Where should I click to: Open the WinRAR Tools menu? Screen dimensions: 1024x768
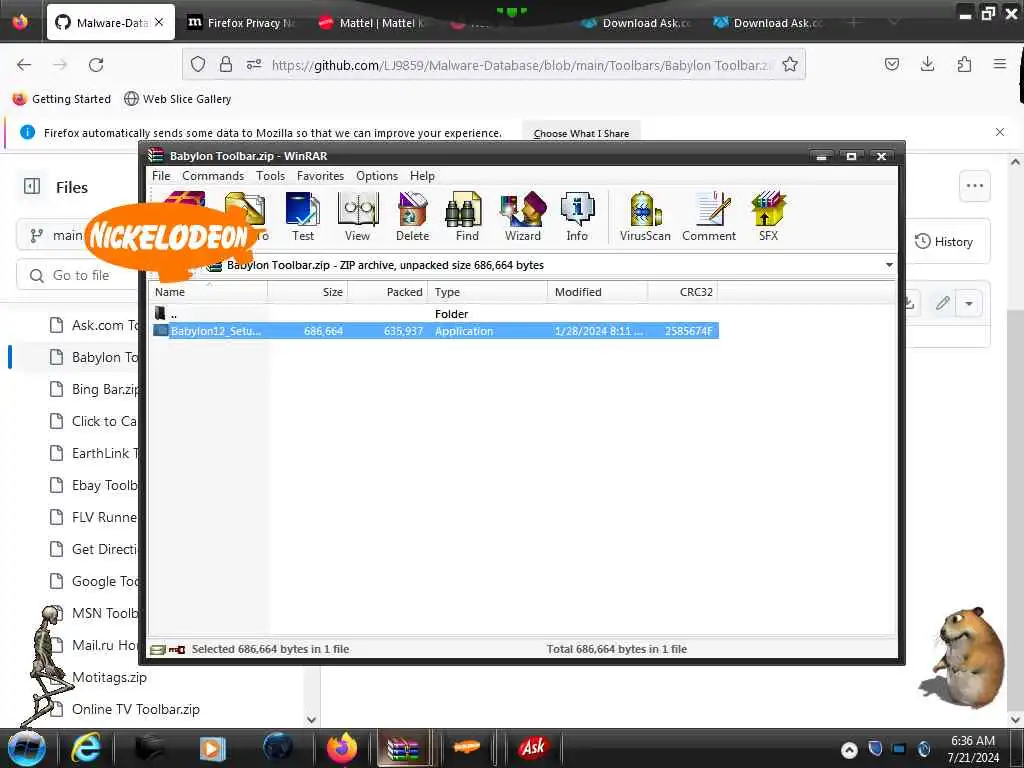[270, 176]
